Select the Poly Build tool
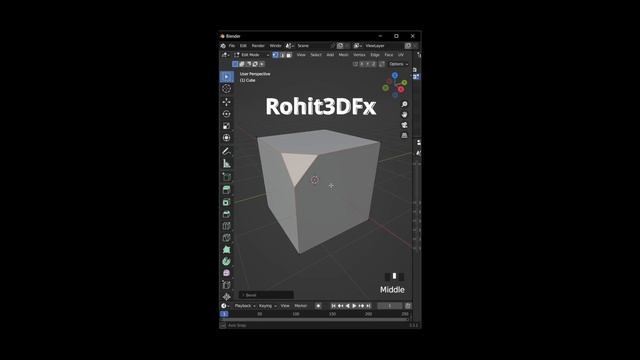640x360 pixels. [x=227, y=249]
